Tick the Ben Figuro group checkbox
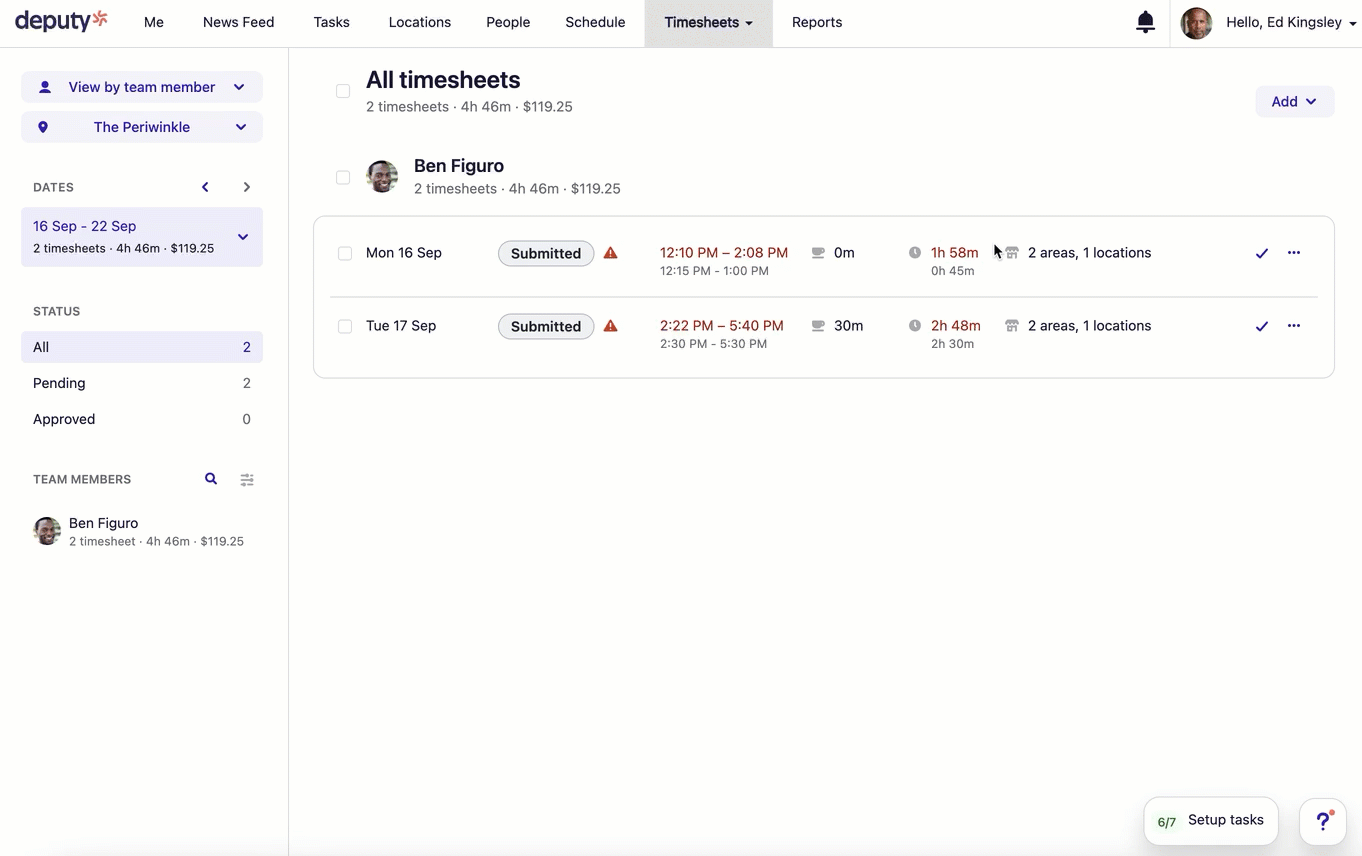Screen dimensions: 1362x856 (x=343, y=177)
